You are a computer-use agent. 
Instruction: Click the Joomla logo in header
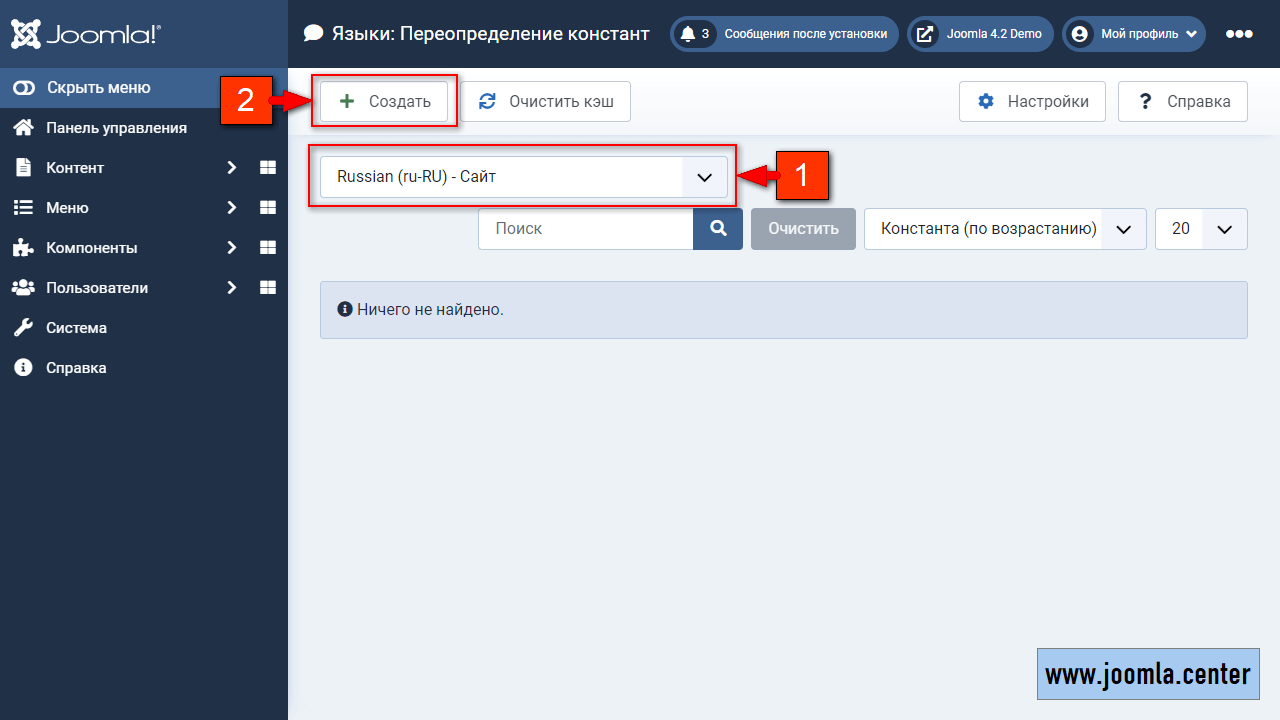coord(86,34)
